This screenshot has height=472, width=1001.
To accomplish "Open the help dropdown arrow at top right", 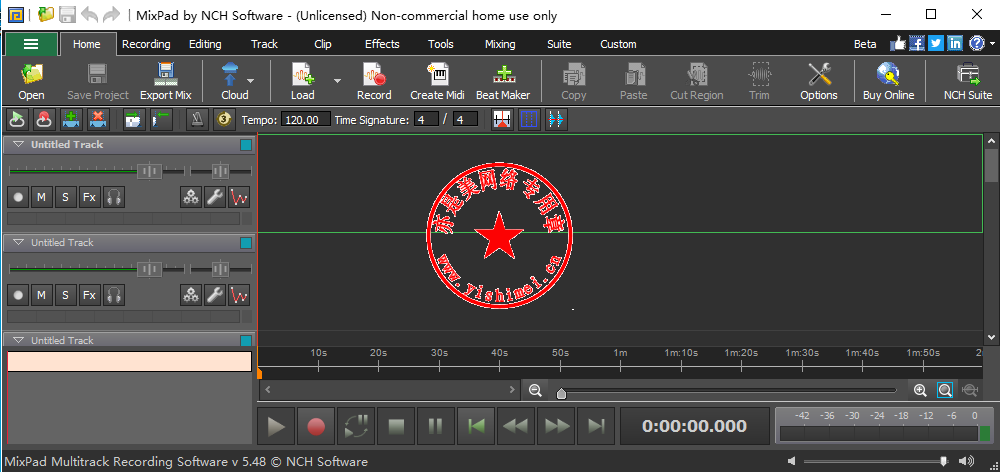I will pyautogui.click(x=991, y=44).
